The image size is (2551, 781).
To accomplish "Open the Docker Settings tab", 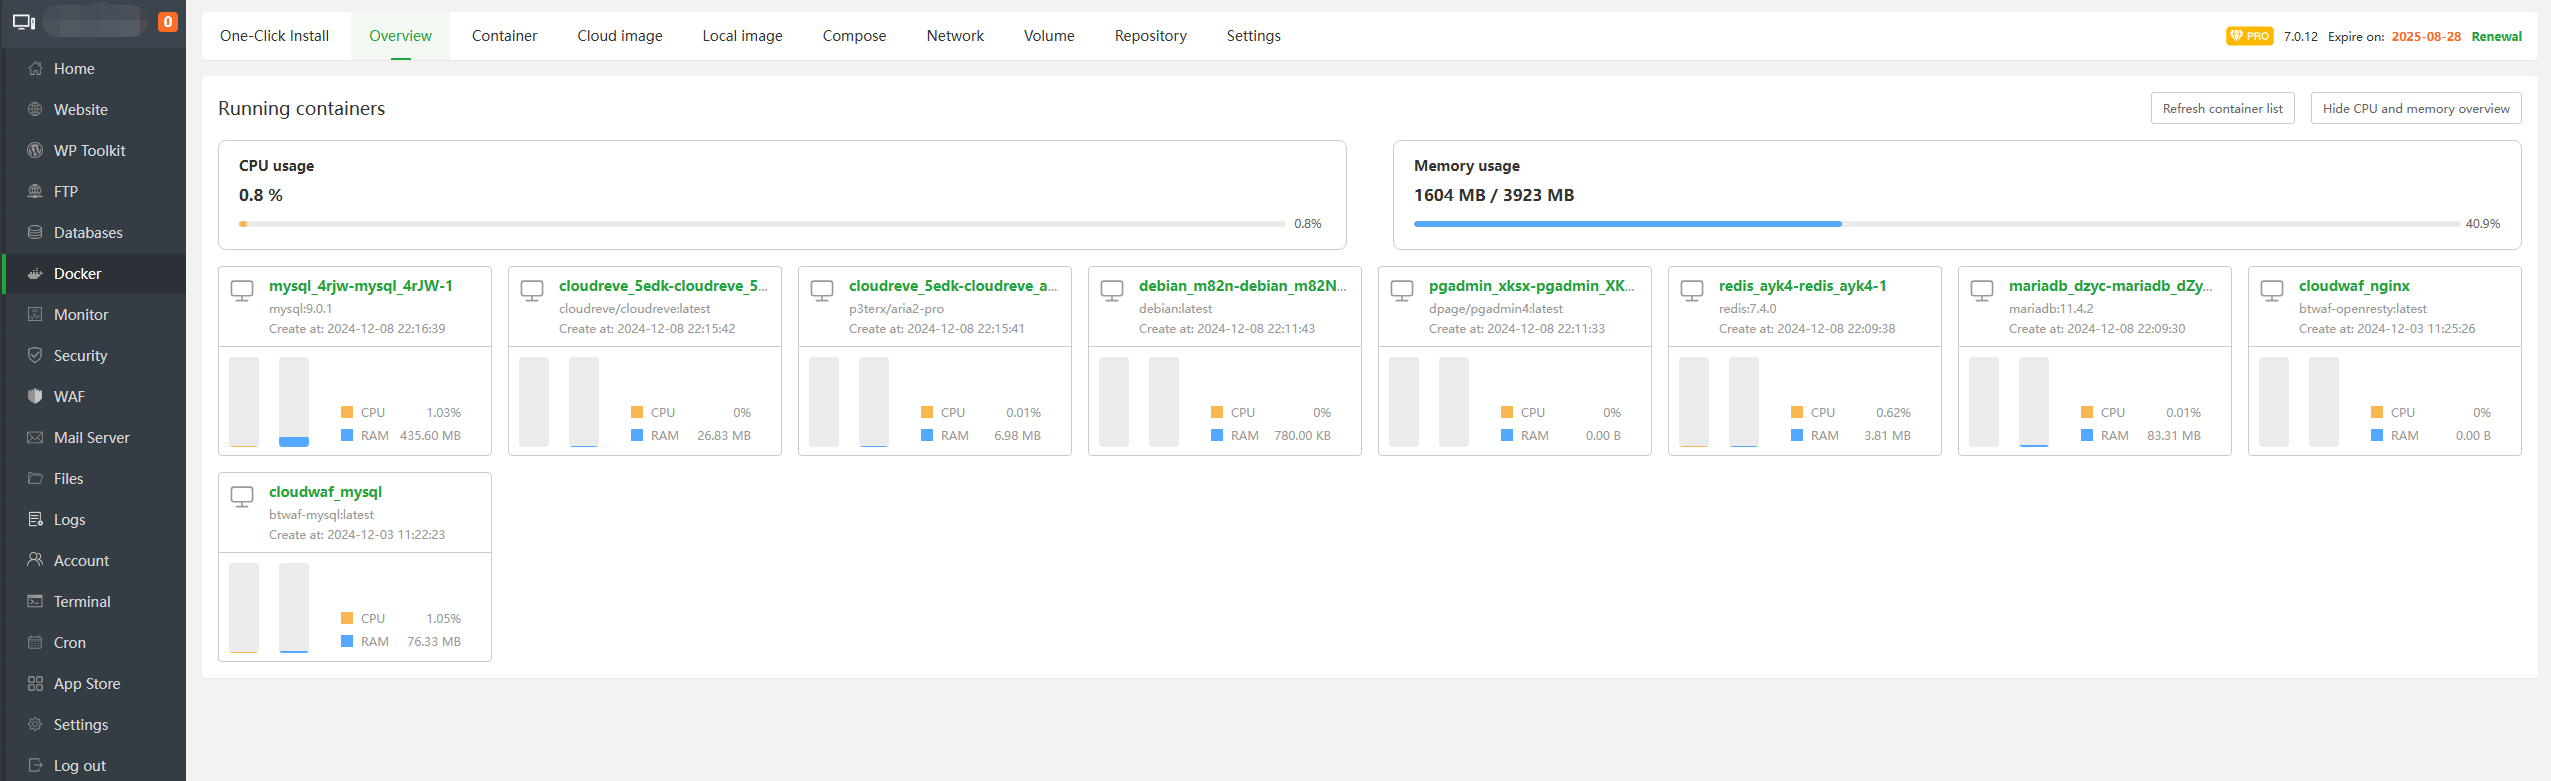I will (x=1253, y=36).
